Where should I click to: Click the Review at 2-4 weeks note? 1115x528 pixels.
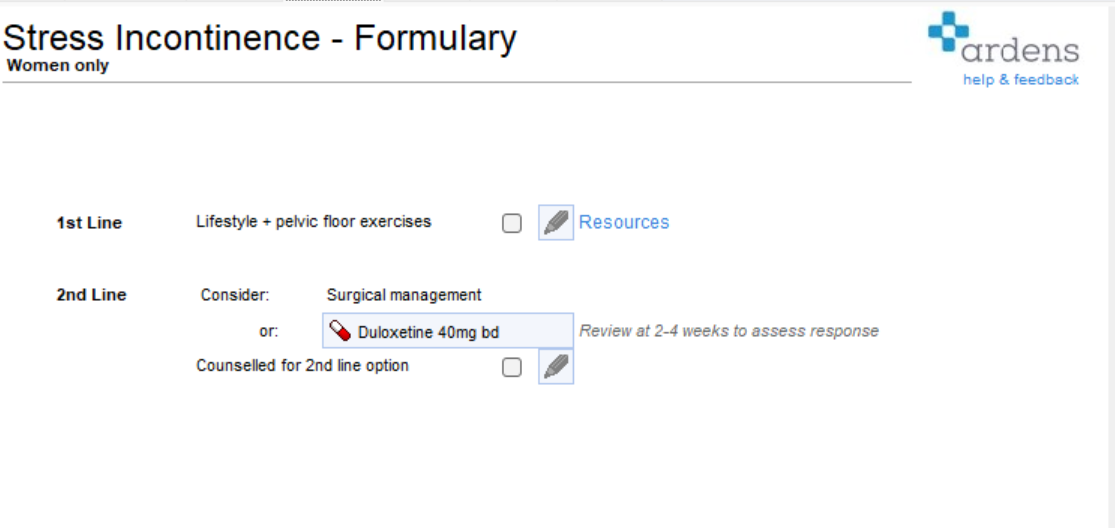click(729, 330)
